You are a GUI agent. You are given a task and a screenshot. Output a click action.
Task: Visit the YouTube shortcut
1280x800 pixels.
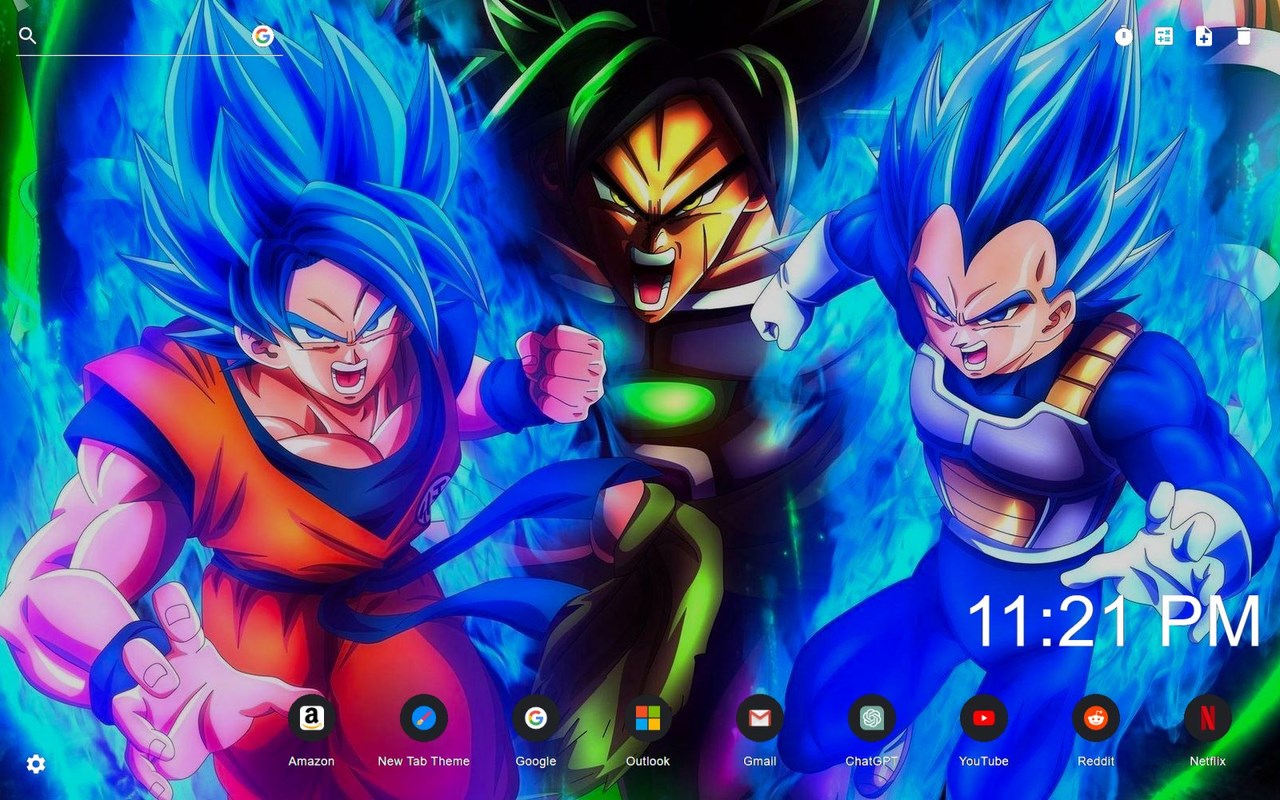[x=984, y=718]
